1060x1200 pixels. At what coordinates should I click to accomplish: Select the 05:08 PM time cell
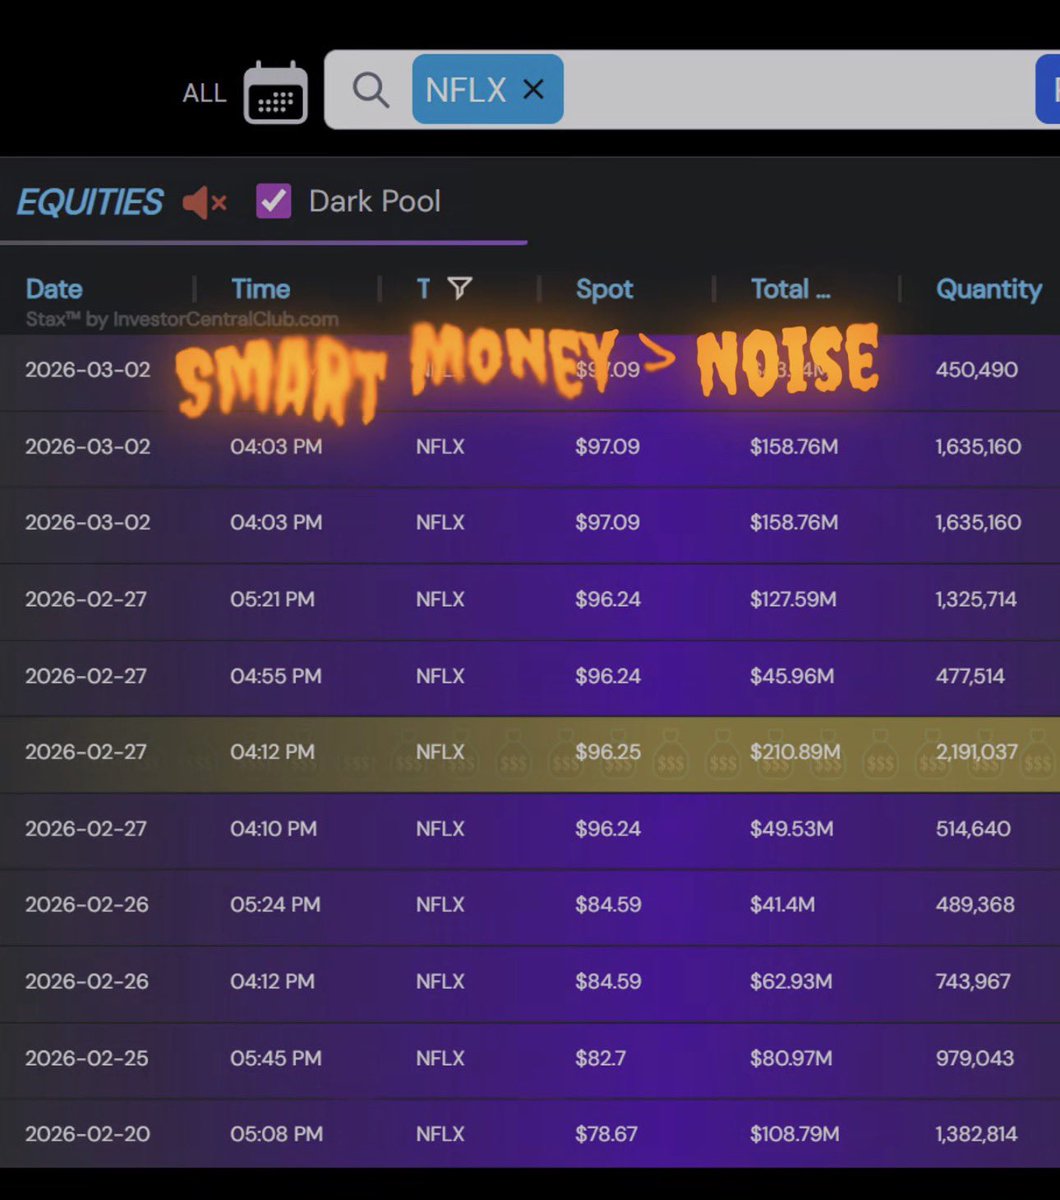click(x=276, y=1133)
